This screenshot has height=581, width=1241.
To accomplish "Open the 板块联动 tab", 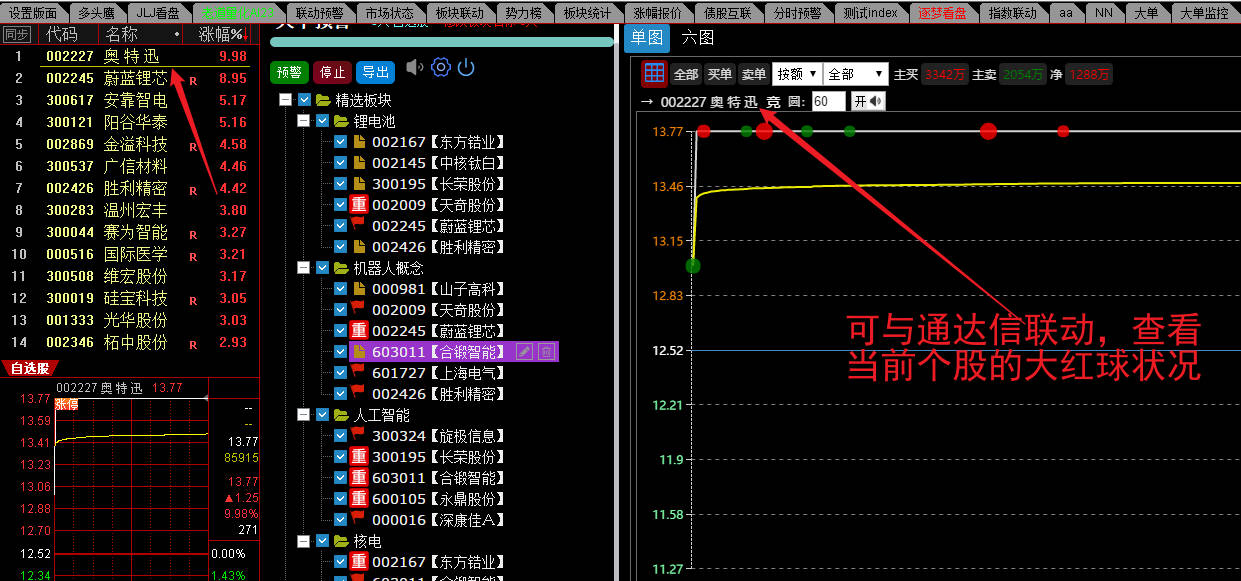I will pos(459,12).
